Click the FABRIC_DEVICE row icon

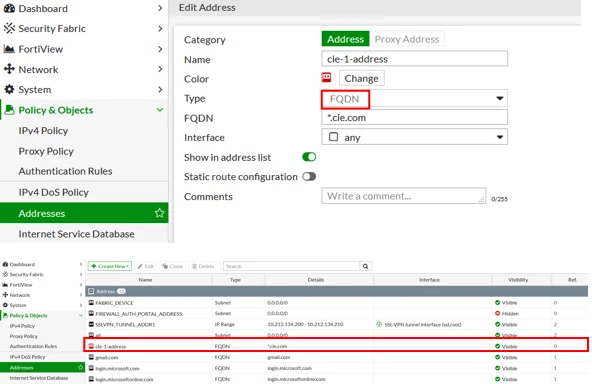coord(91,302)
